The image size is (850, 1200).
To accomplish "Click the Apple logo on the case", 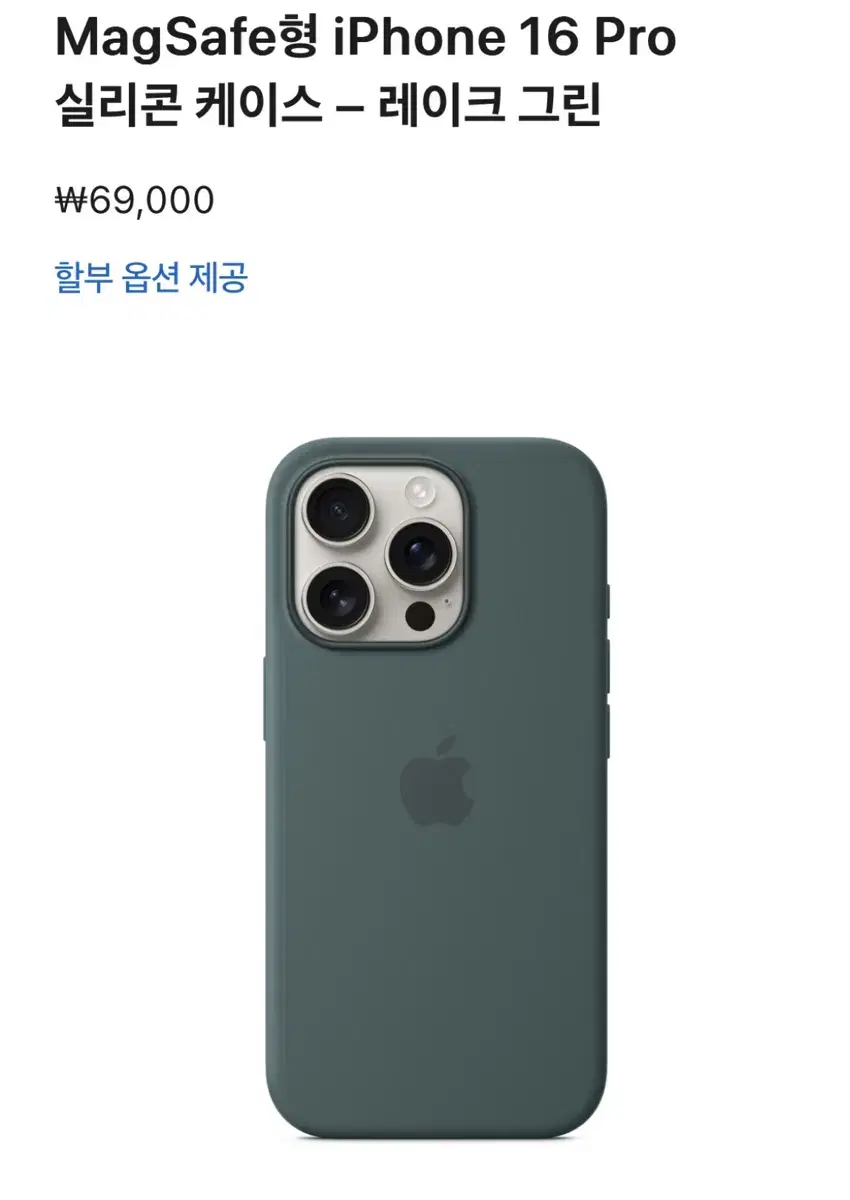I will click(x=436, y=781).
